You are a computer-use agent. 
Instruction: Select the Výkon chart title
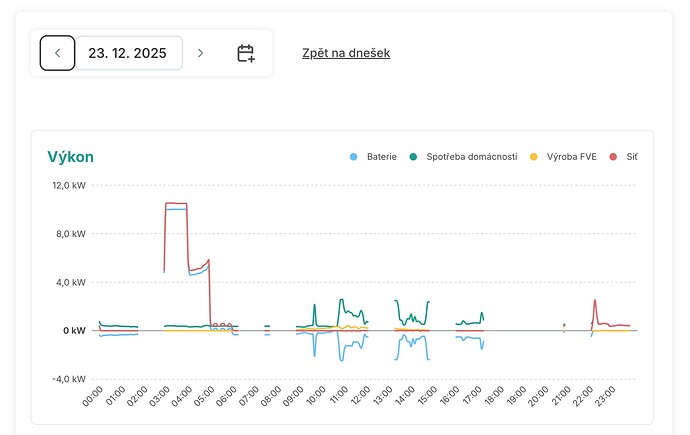click(71, 157)
